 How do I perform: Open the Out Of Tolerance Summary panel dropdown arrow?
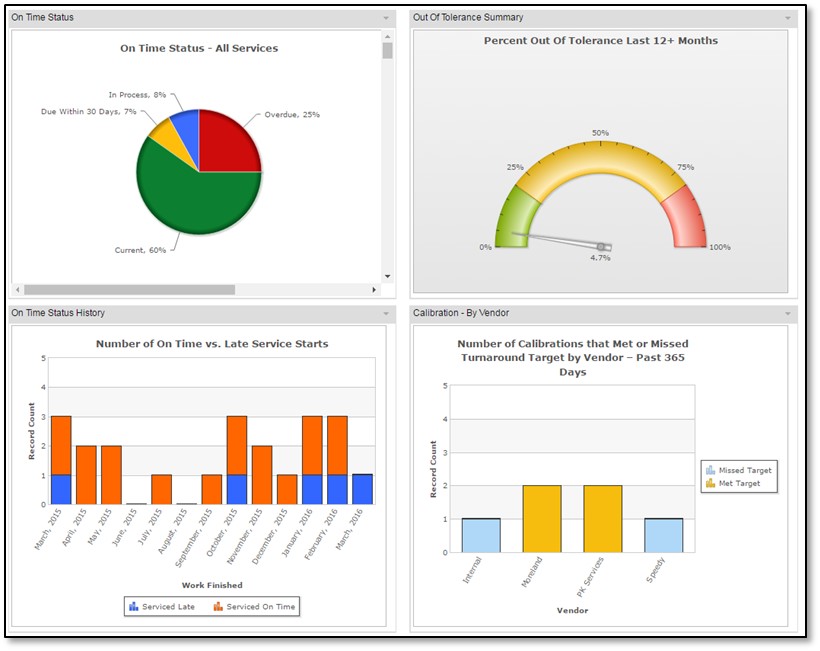(788, 18)
